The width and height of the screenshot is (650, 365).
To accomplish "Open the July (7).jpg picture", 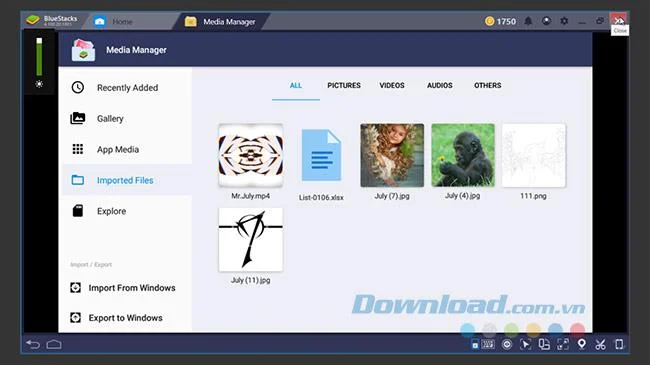I will tap(392, 155).
